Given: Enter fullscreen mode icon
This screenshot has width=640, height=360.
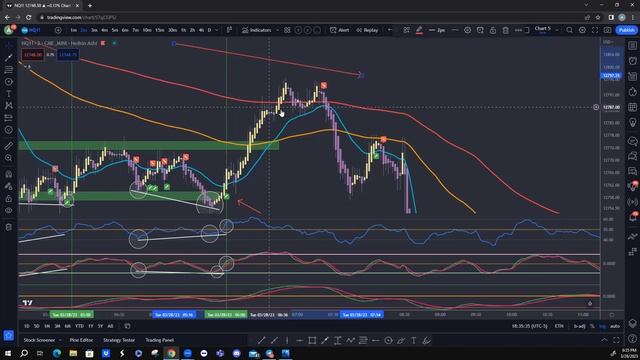Looking at the screenshot, I should [595, 30].
